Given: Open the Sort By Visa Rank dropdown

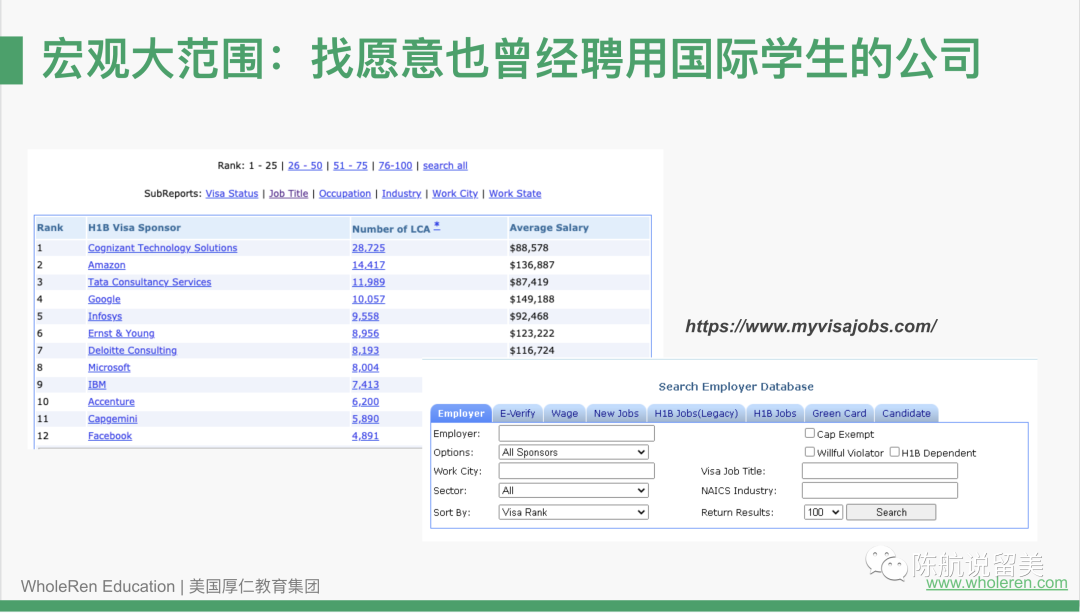Looking at the screenshot, I should coord(573,512).
